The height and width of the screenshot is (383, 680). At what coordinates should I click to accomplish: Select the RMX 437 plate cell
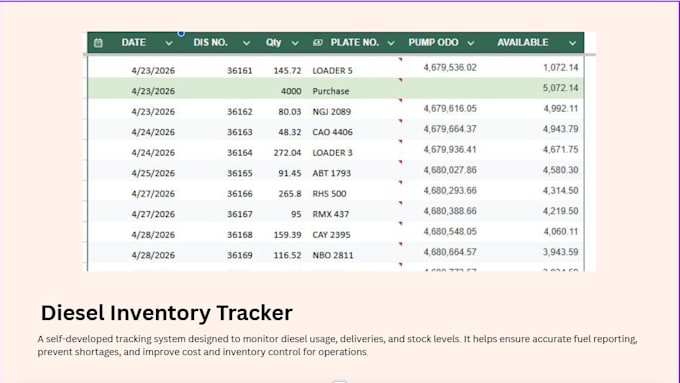coord(331,214)
